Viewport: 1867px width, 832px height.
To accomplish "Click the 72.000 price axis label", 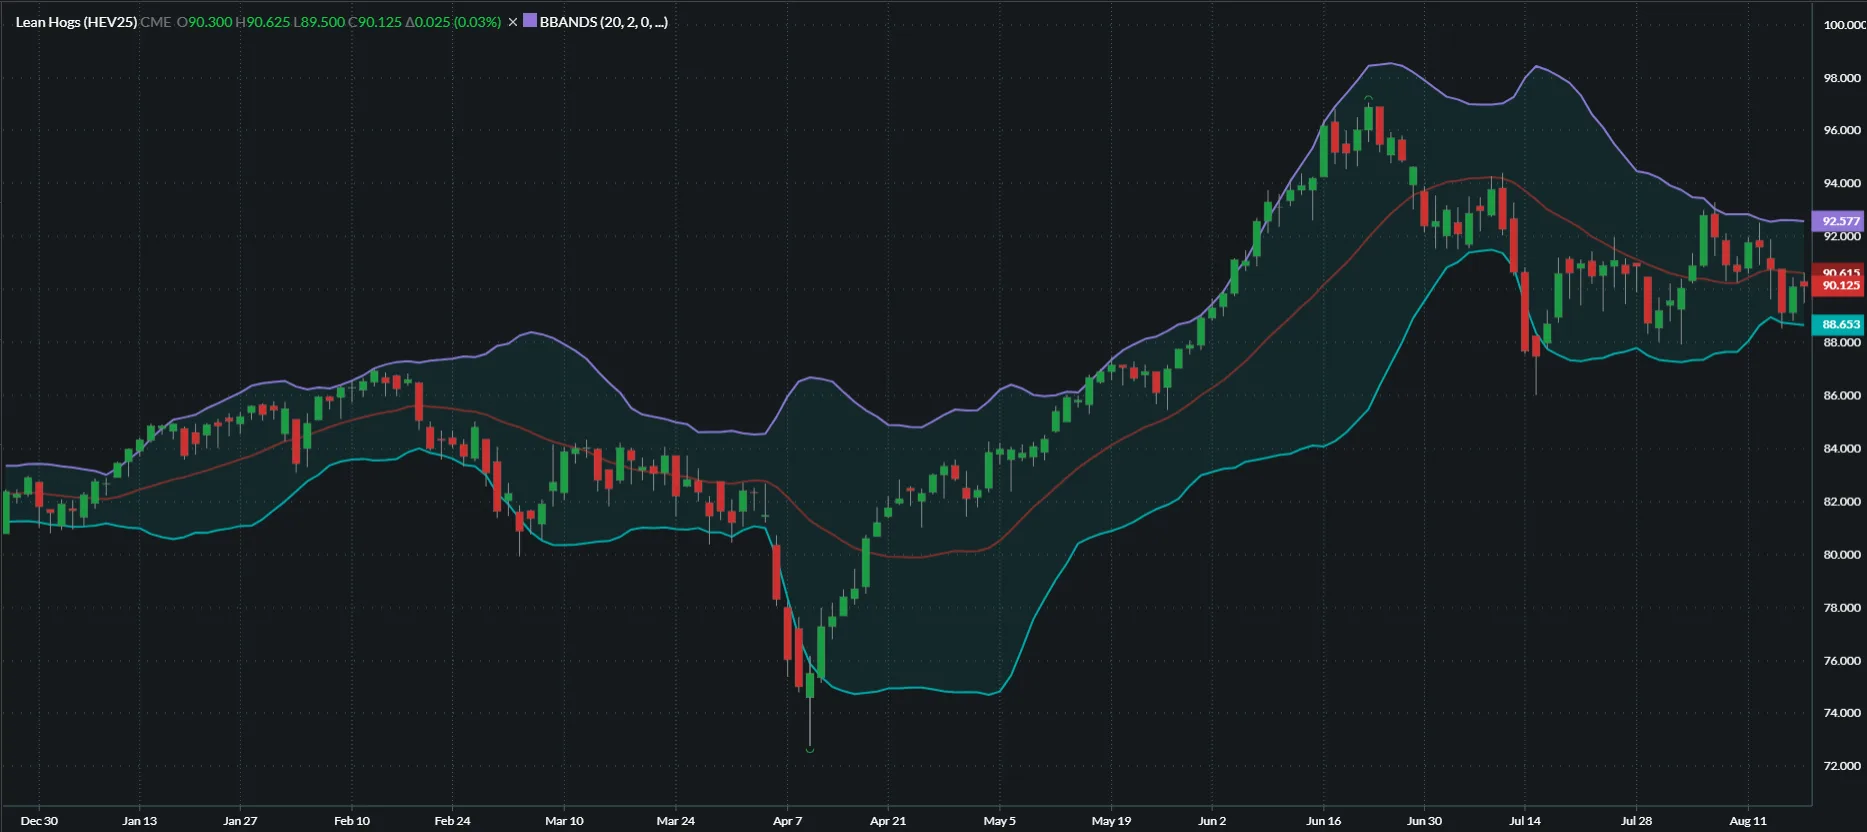I will 1842,766.
